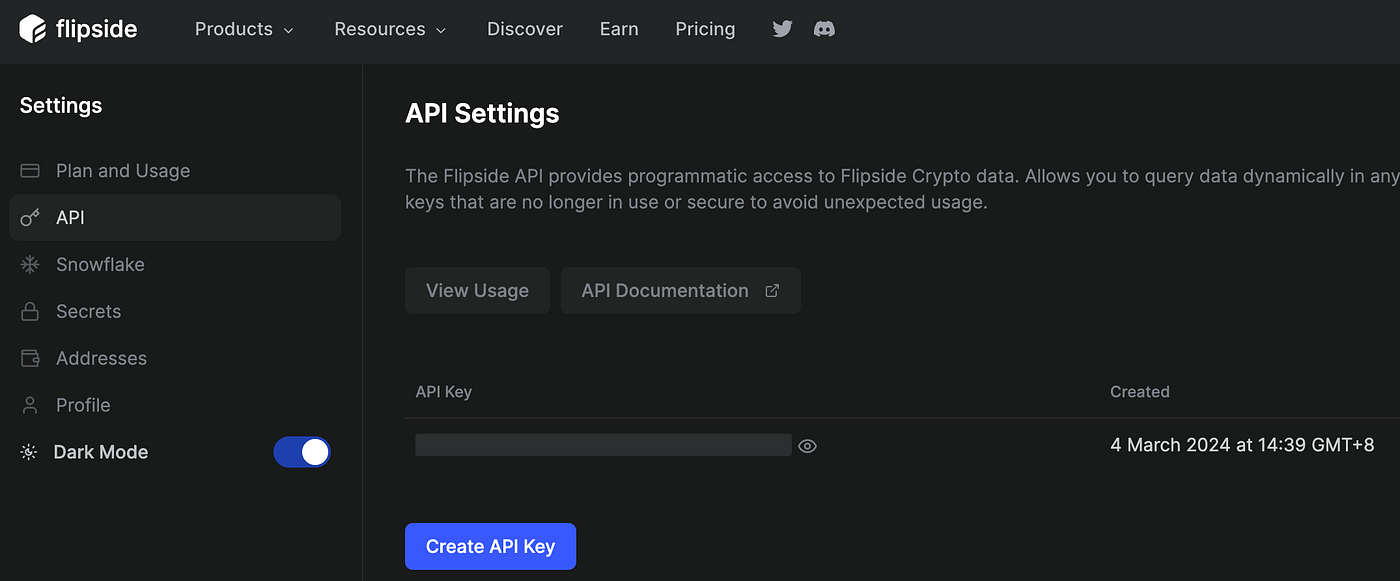Open the API Documentation button
Screen dimensions: 1400x581
coord(680,291)
